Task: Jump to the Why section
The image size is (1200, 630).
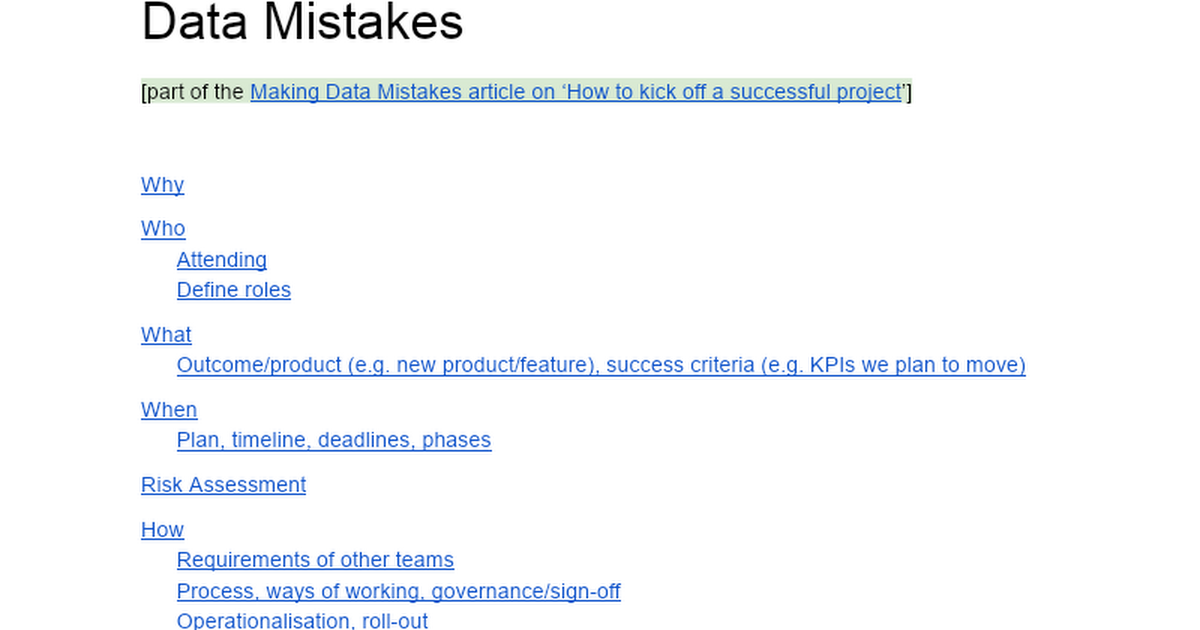Action: tap(162, 185)
